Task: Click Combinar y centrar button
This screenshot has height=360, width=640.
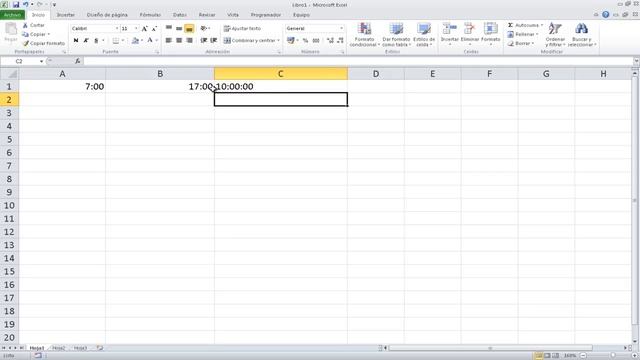Action: click(249, 40)
